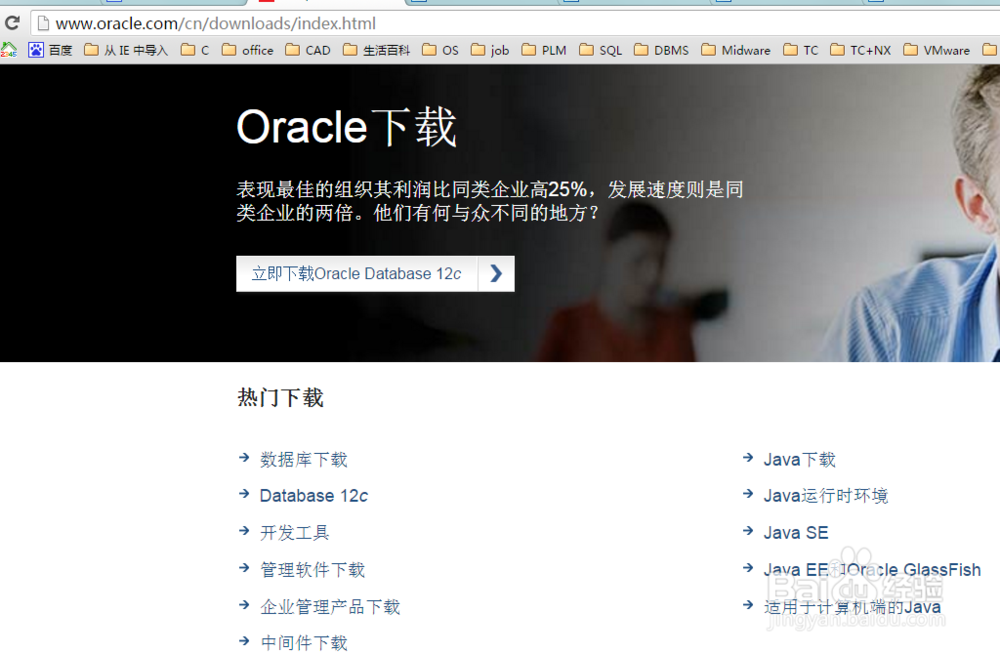Open the VMware bookmark folder

pyautogui.click(x=937, y=50)
